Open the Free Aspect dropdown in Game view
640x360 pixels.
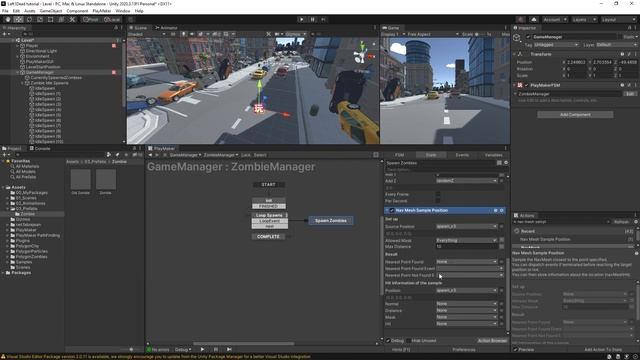433,34
